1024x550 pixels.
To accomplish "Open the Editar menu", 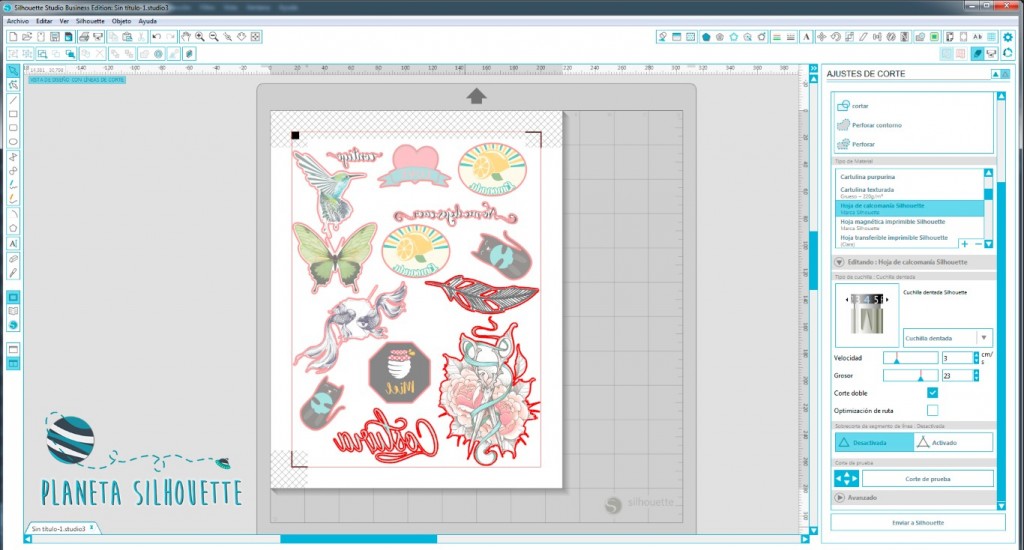I will [44, 21].
